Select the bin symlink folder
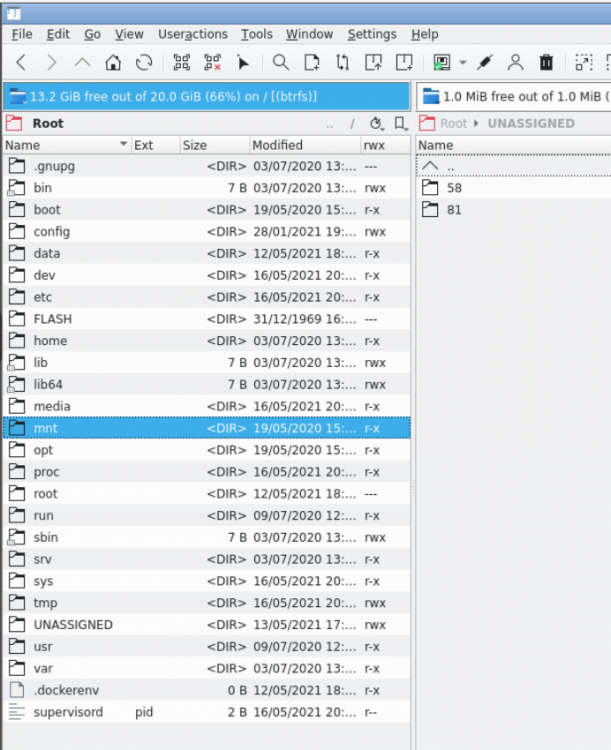The width and height of the screenshot is (611, 750). 207,188
